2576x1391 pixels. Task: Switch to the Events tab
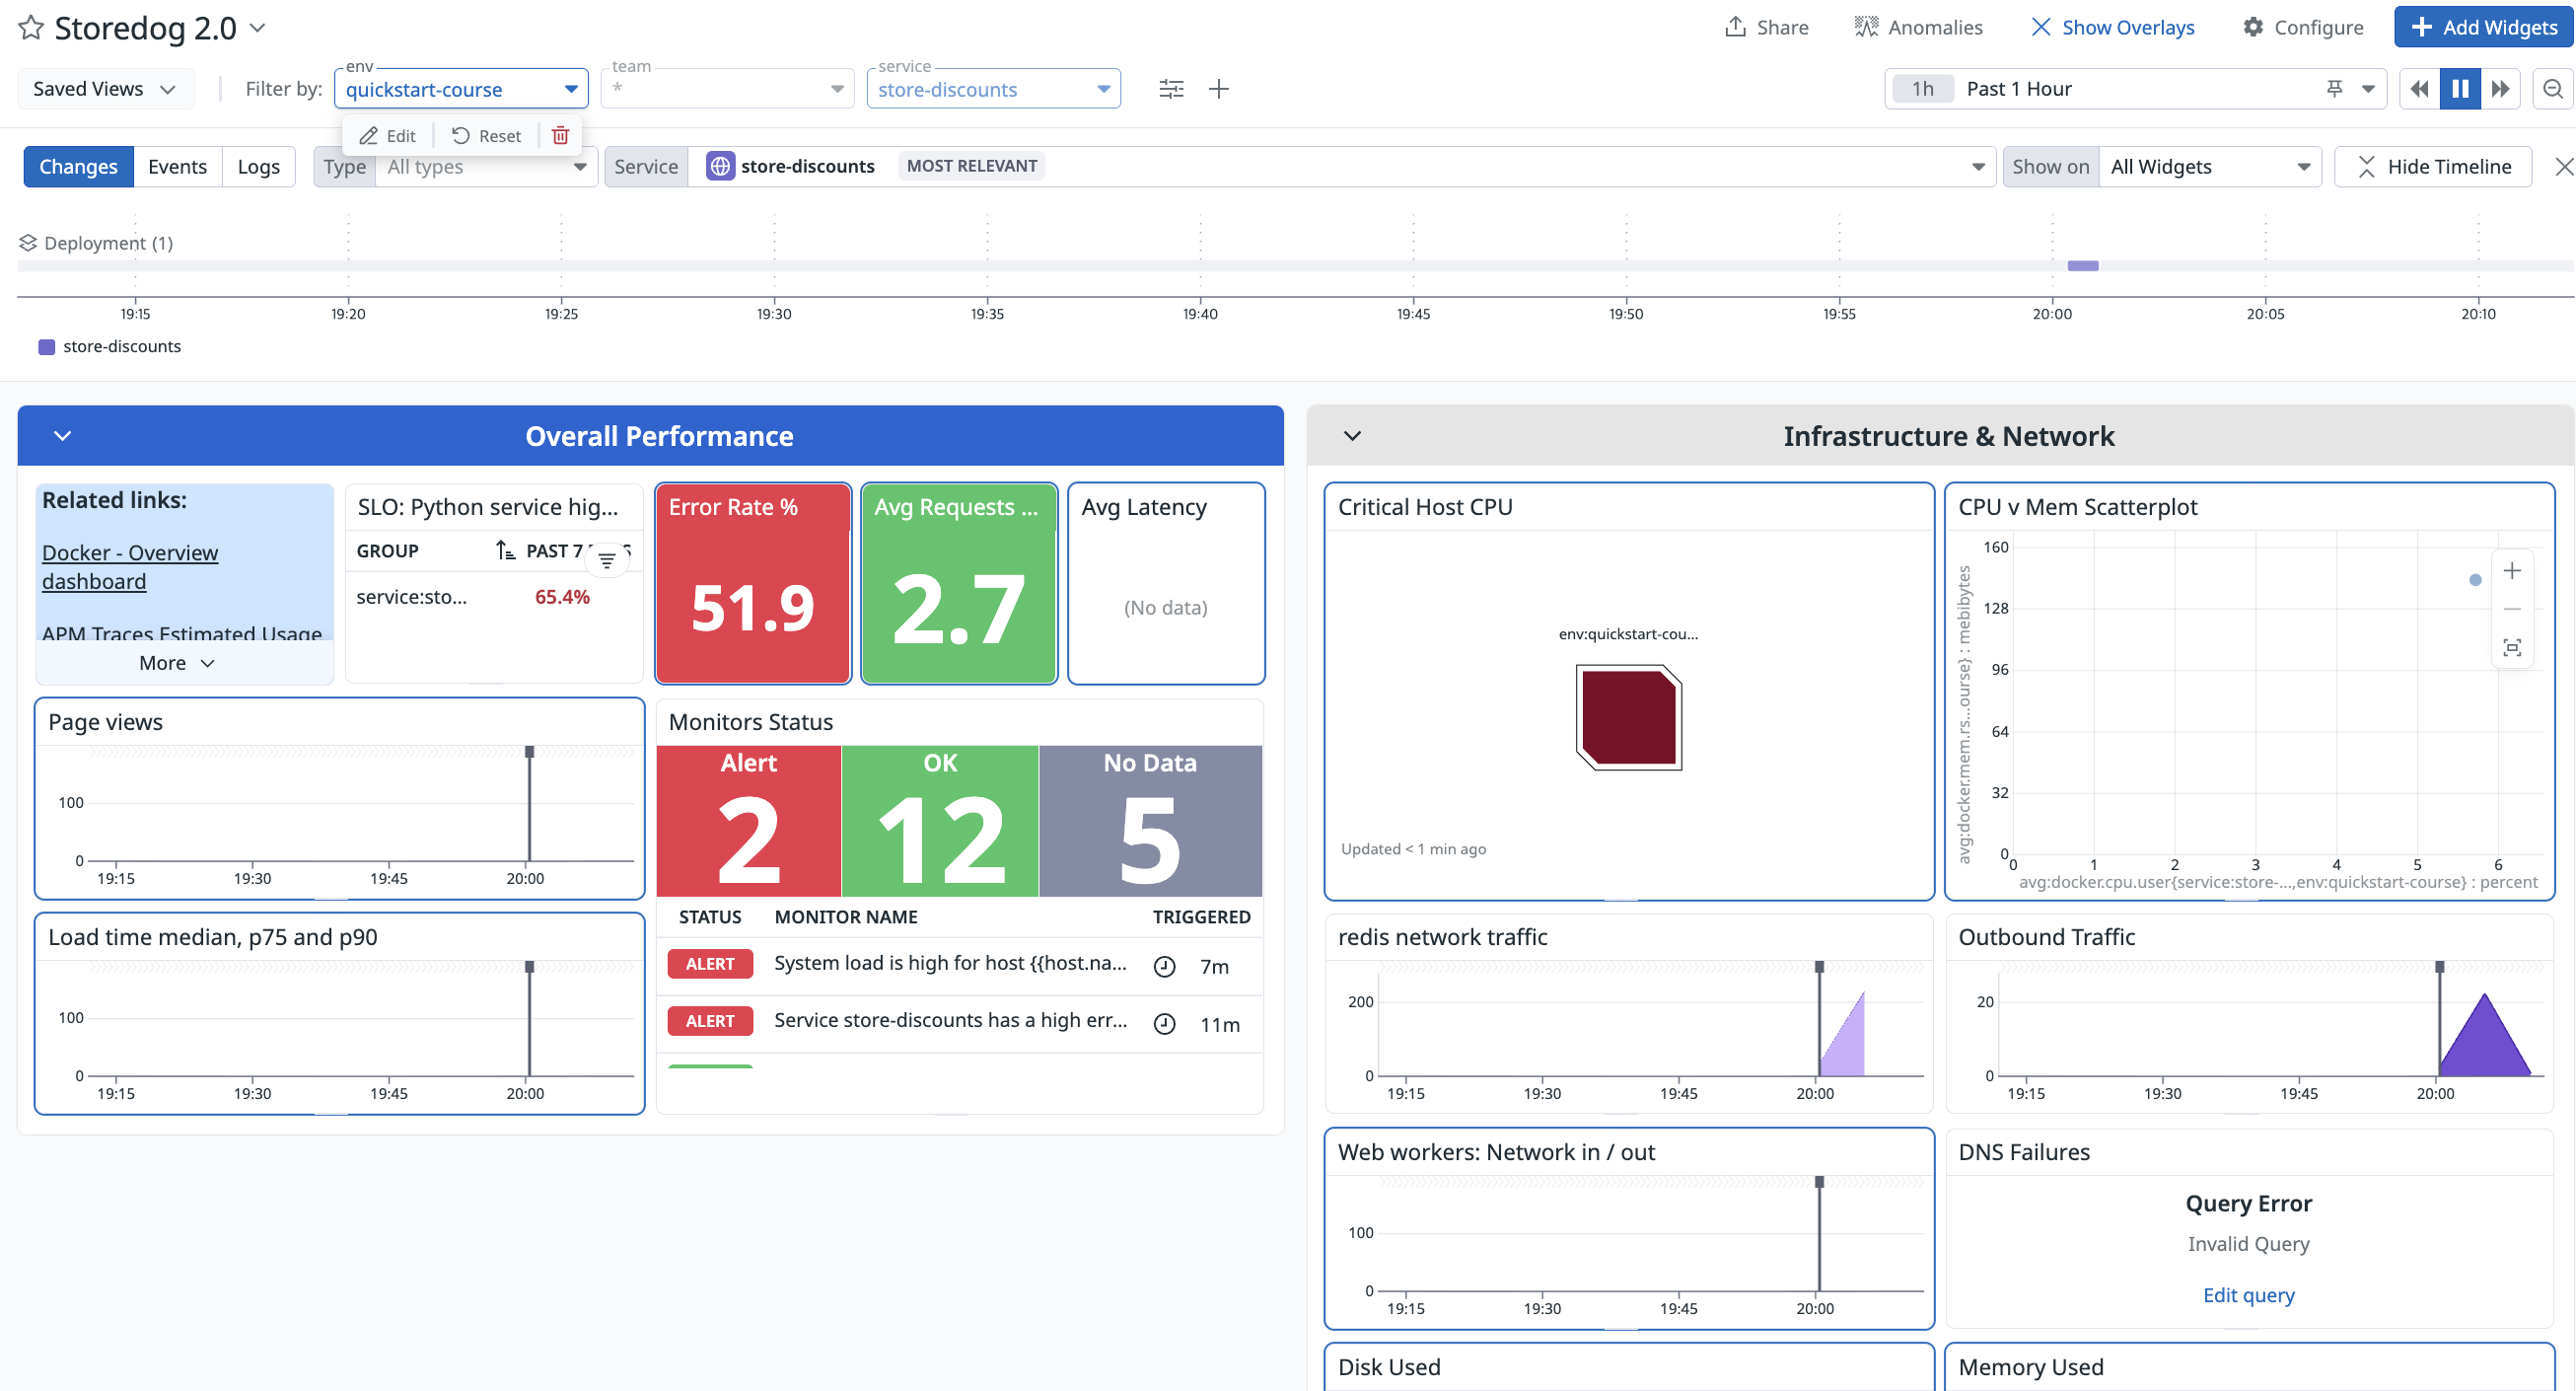[177, 167]
